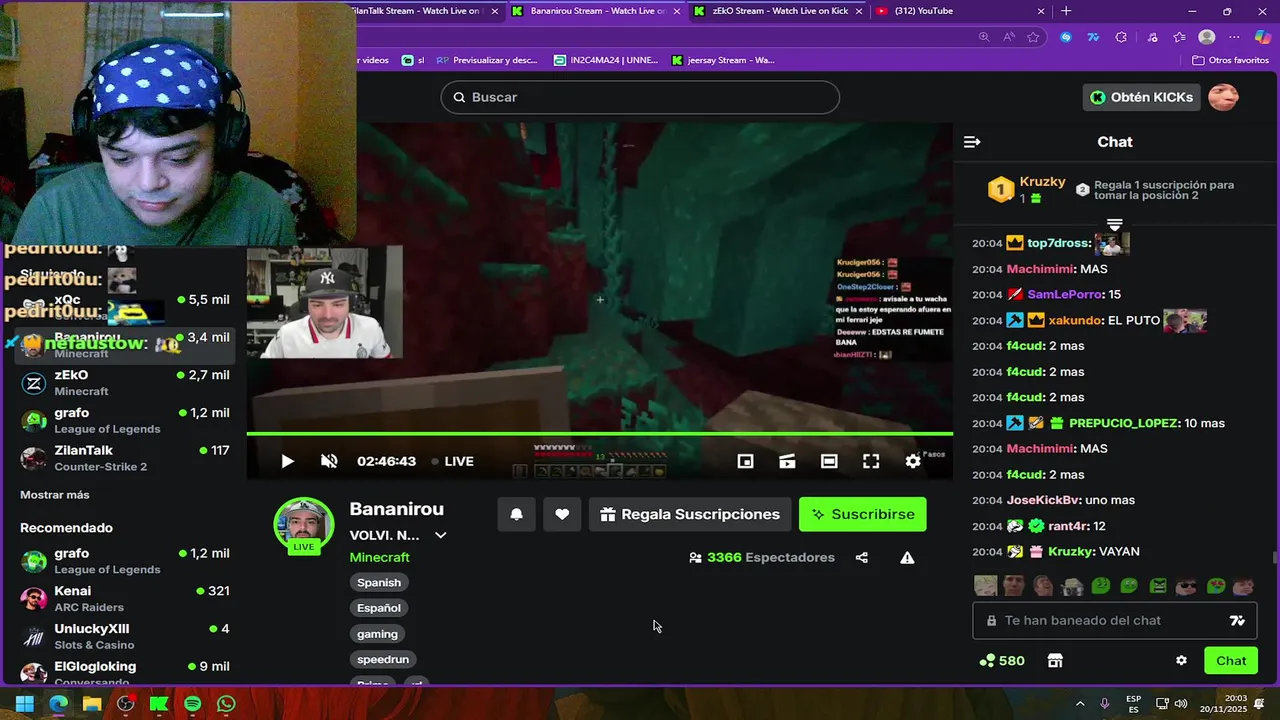
Task: Open Kruzky top gifter profile
Action: (1042, 182)
